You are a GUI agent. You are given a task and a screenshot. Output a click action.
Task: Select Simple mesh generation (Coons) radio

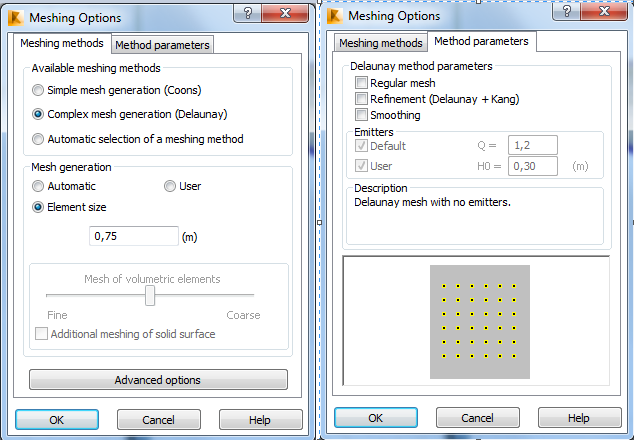pyautogui.click(x=38, y=90)
